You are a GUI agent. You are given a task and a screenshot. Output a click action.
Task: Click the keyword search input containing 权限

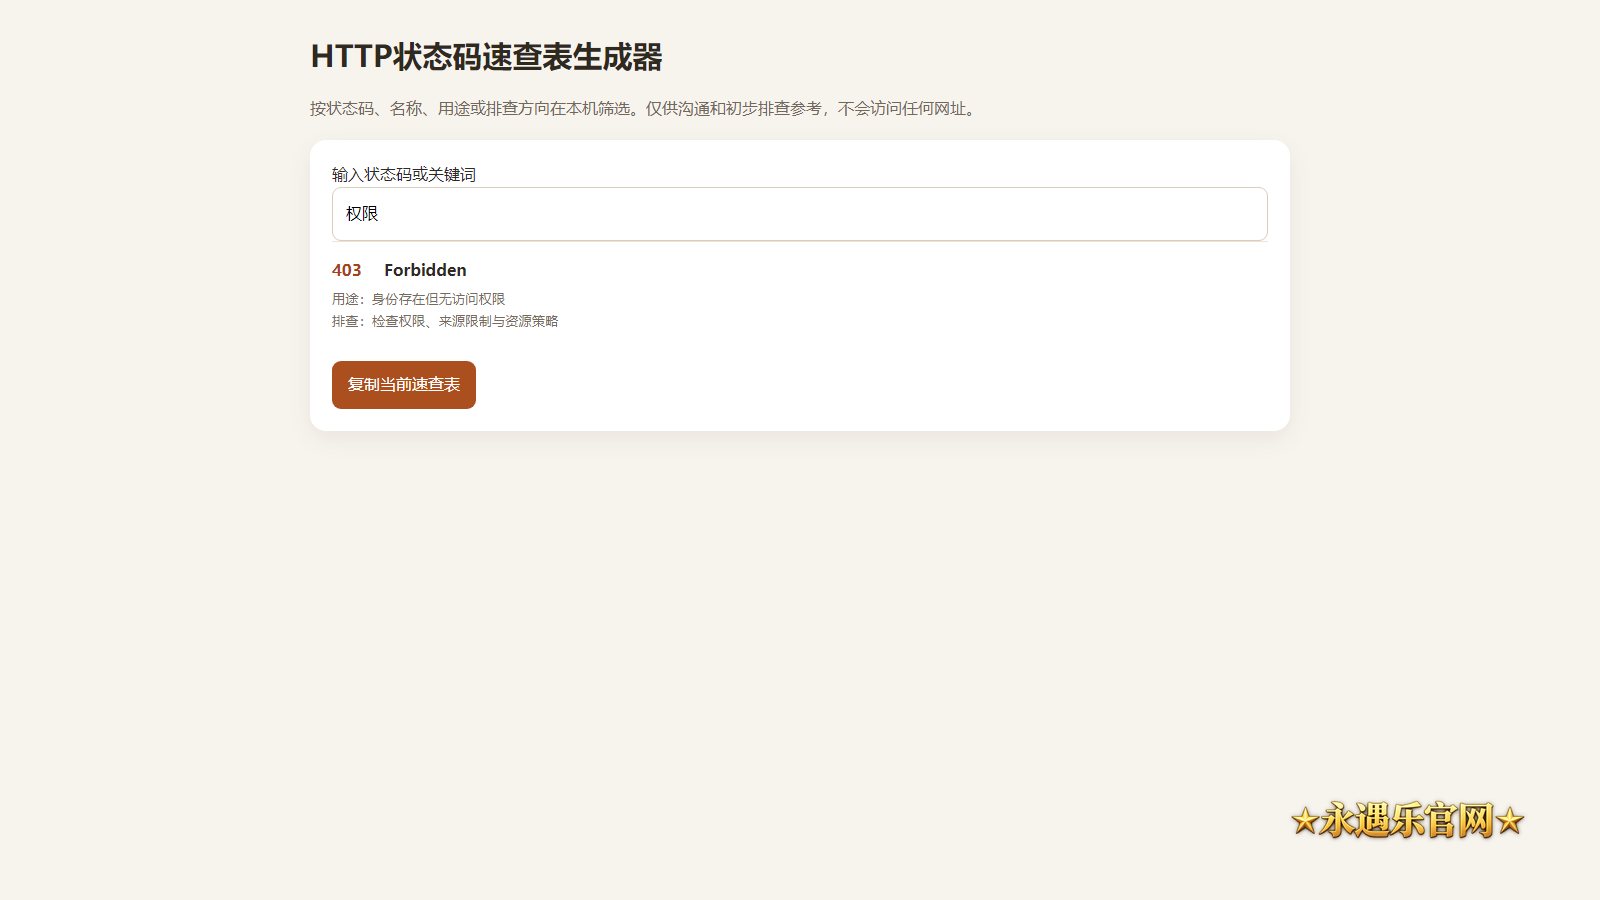pyautogui.click(x=799, y=214)
